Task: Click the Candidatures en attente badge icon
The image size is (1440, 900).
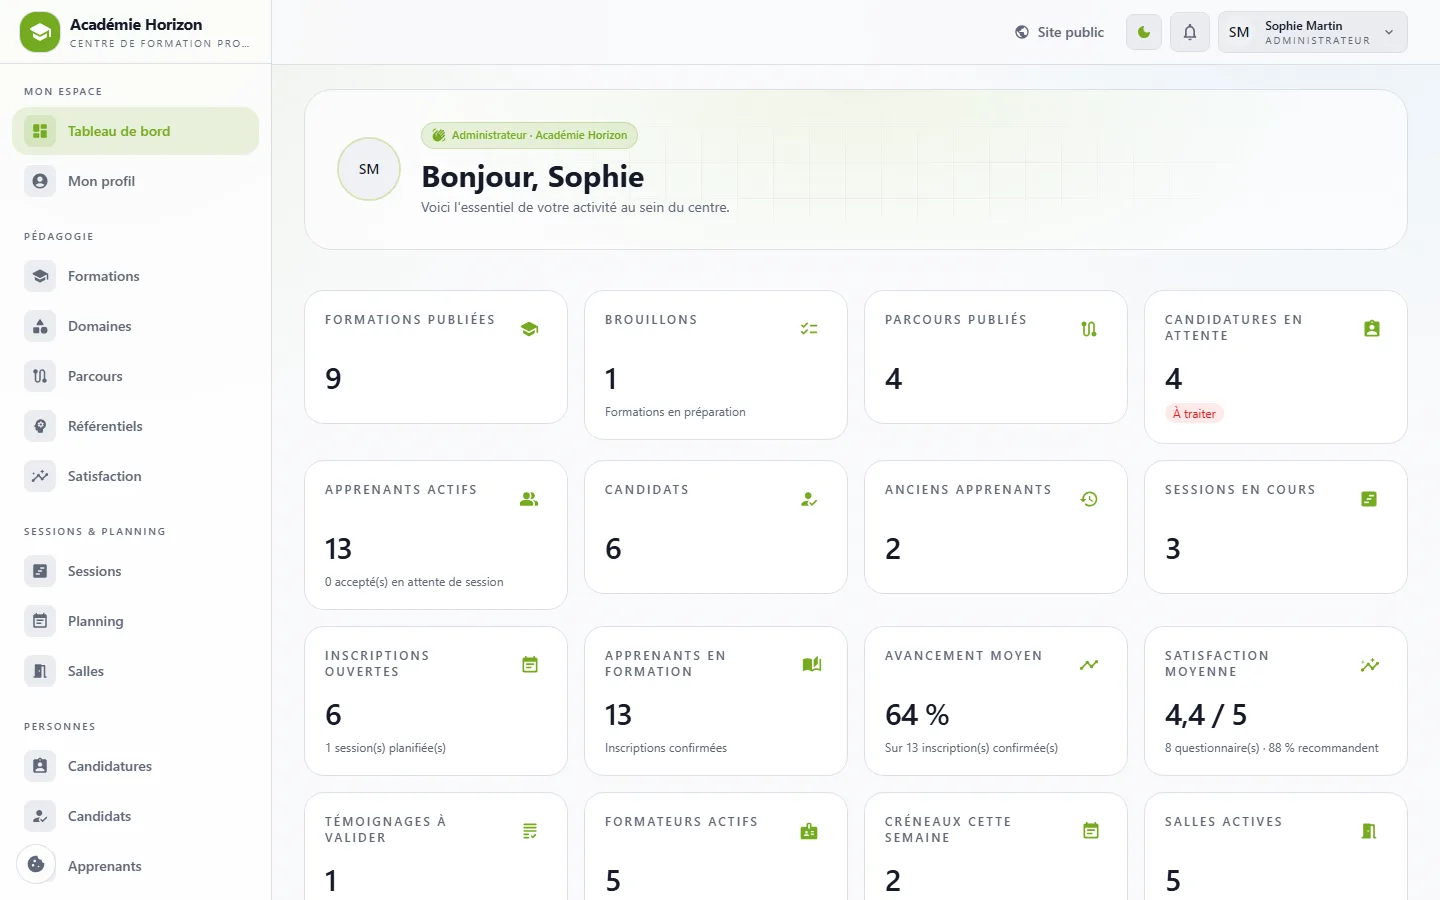Action: [x=1372, y=328]
